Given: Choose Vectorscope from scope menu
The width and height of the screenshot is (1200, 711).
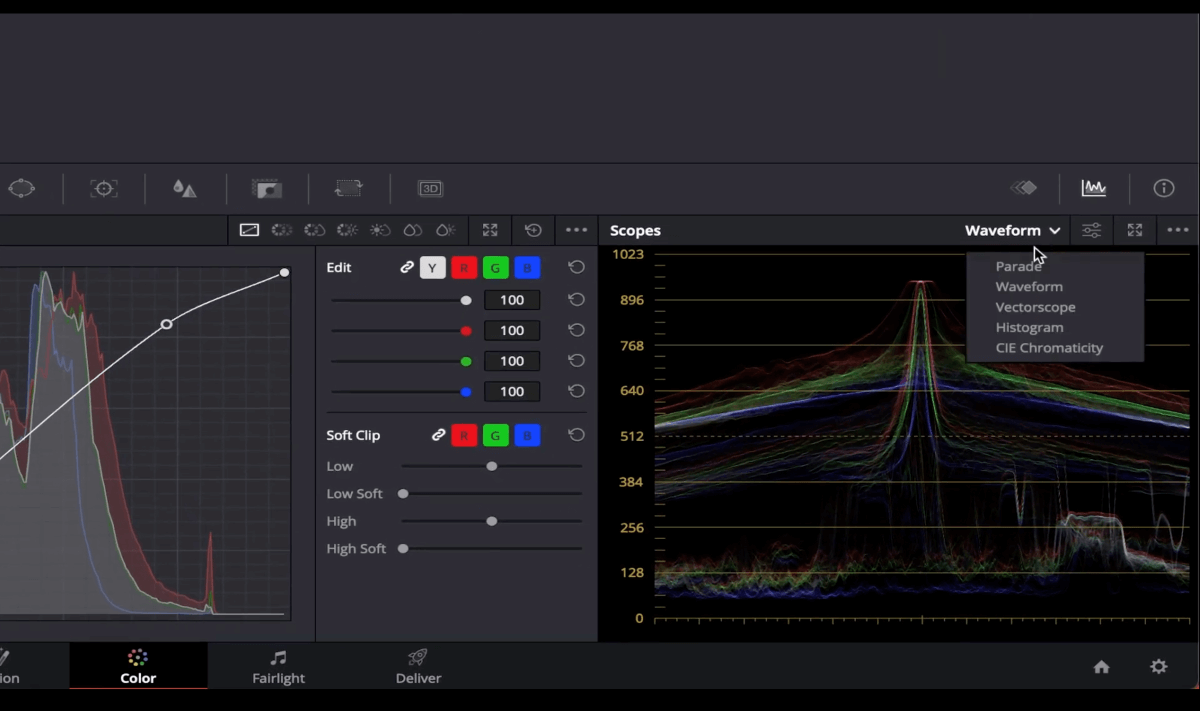Looking at the screenshot, I should point(1035,307).
